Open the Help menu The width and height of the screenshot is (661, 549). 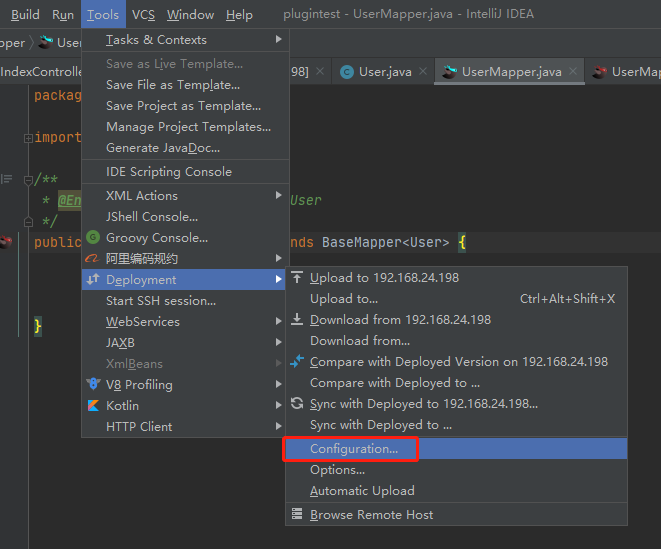tap(239, 15)
